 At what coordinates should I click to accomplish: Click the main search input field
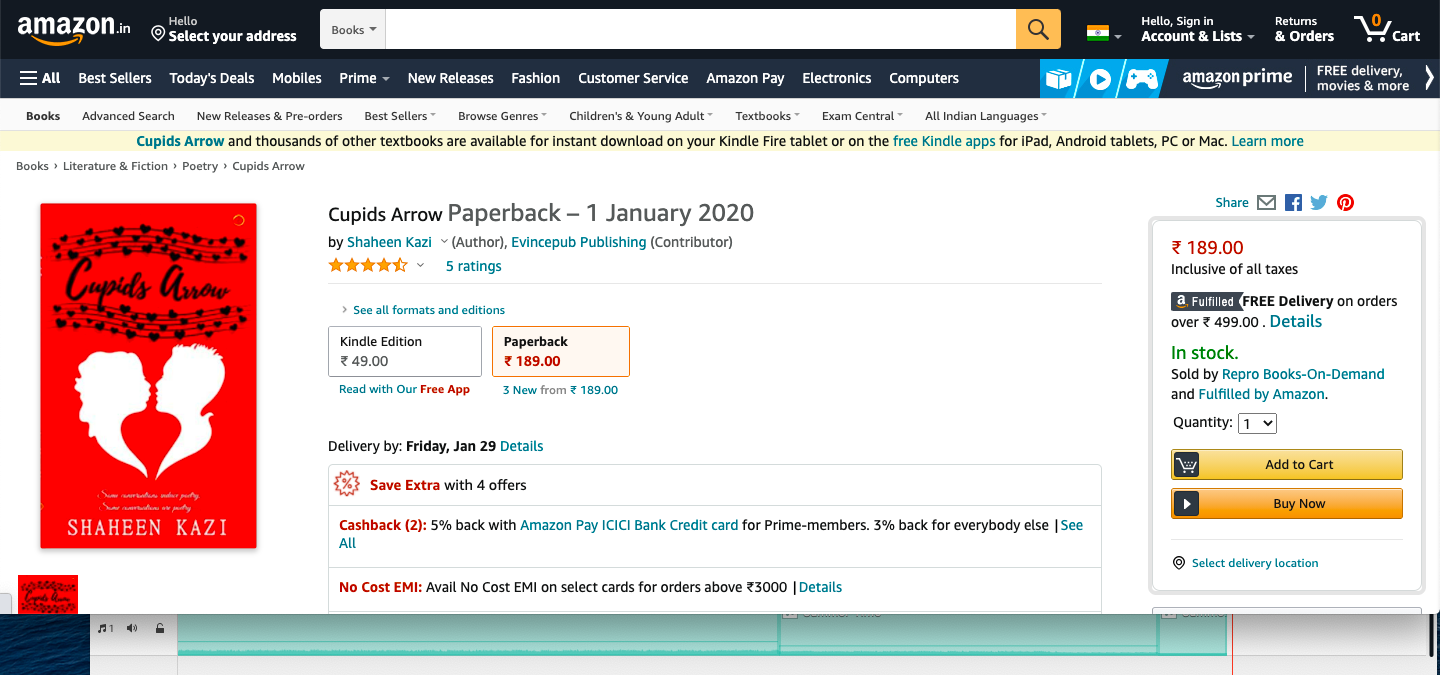click(701, 29)
